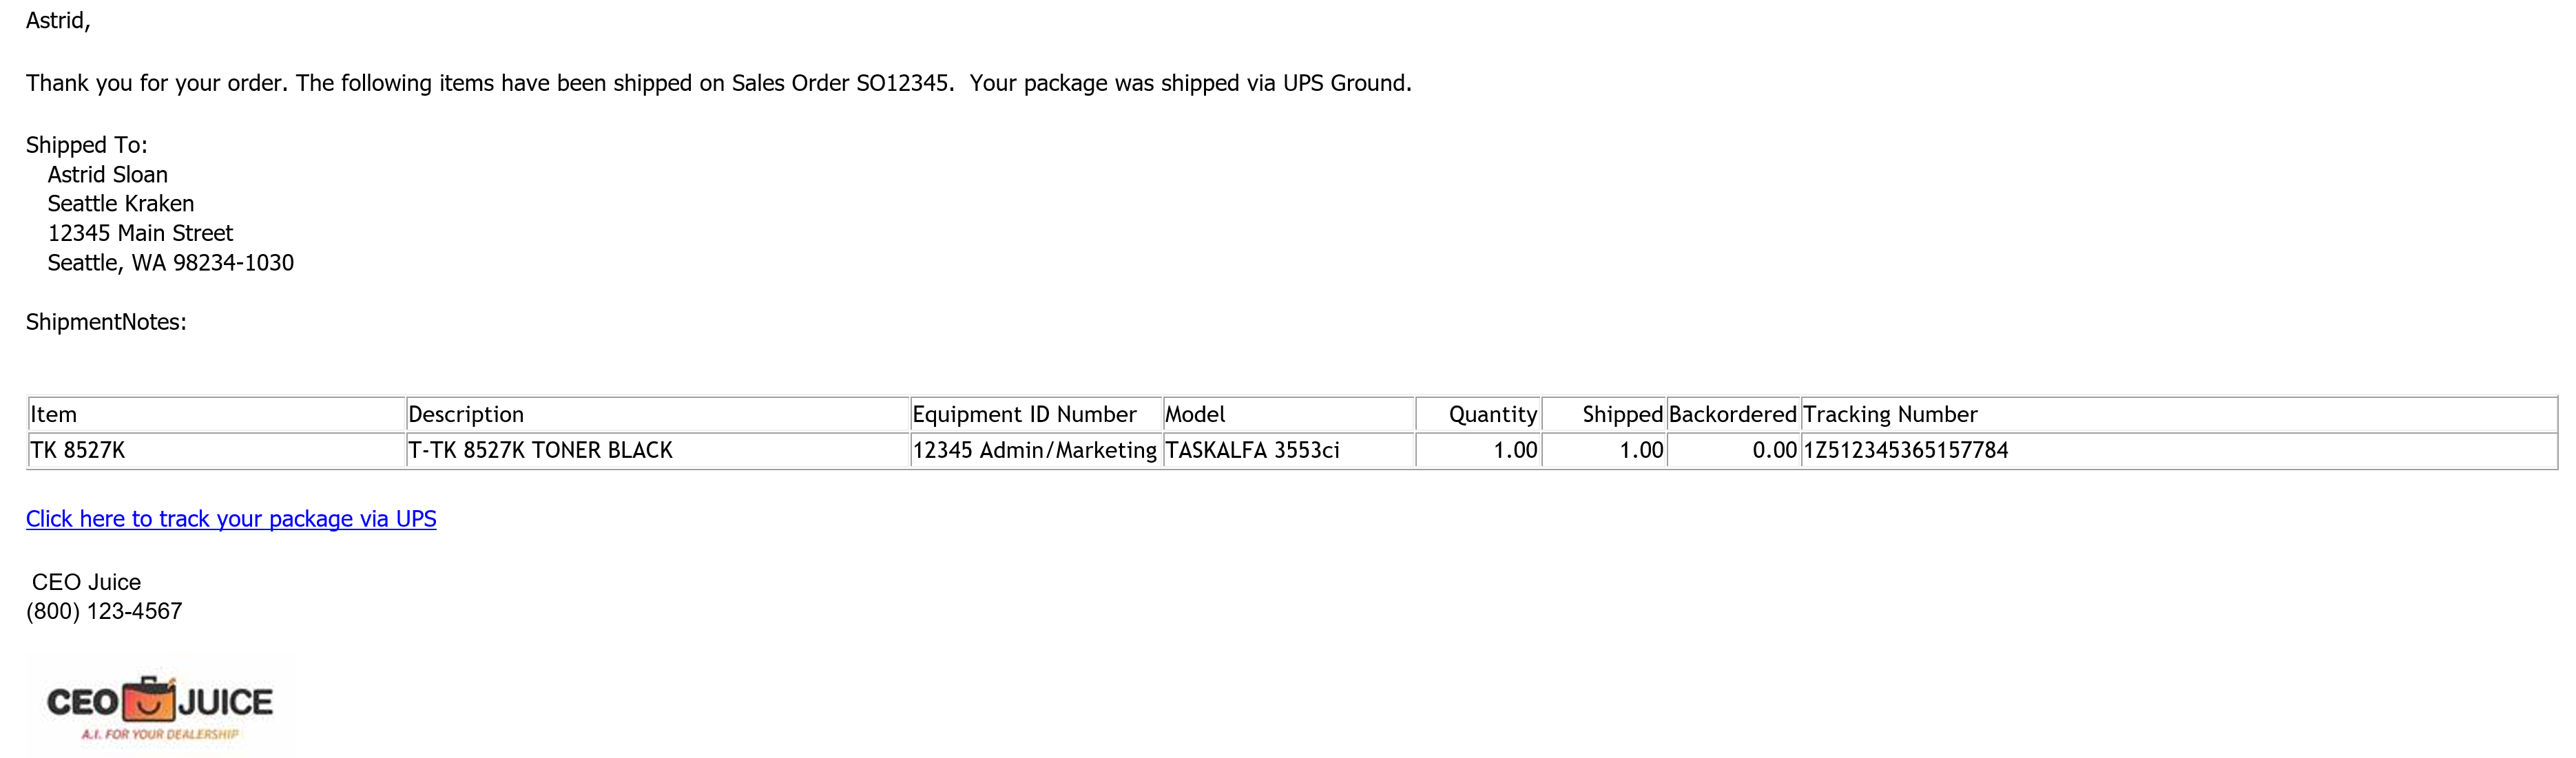Click the phone number (800) 123-4567
This screenshot has width=2576, height=758.
(x=104, y=611)
